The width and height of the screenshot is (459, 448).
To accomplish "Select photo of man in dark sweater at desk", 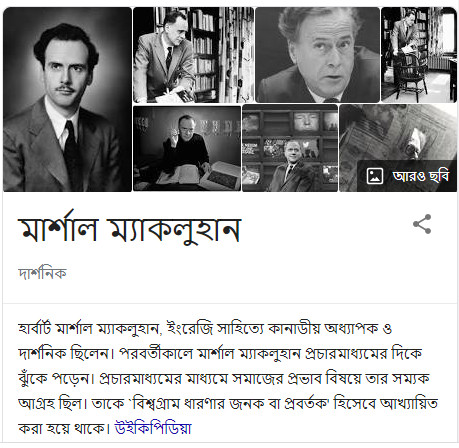I will coord(187,149).
